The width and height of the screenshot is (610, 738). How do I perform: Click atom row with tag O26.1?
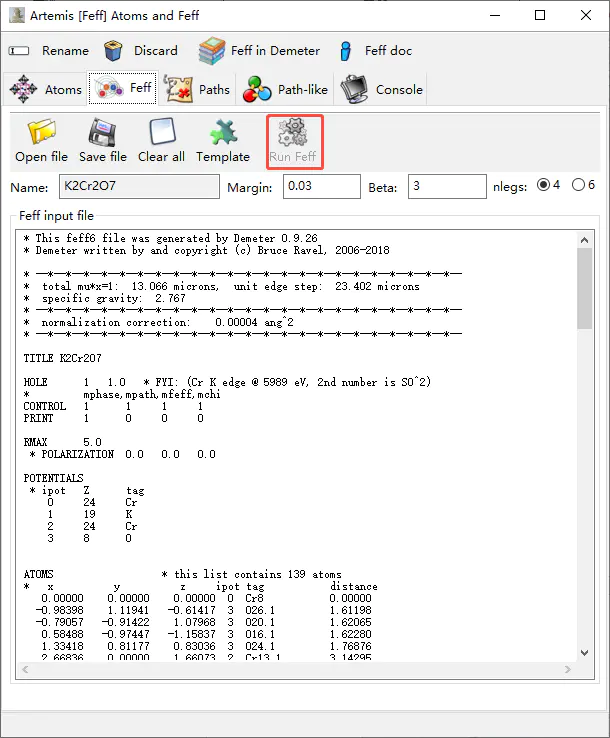tap(203, 610)
